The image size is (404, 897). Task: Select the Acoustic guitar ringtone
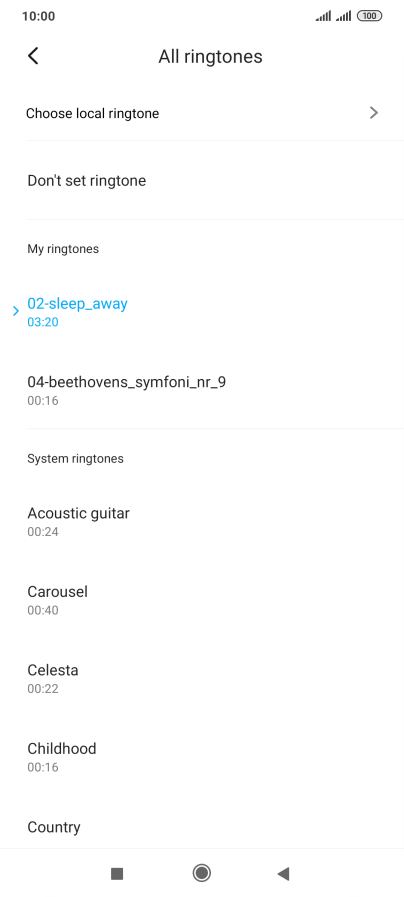click(202, 521)
